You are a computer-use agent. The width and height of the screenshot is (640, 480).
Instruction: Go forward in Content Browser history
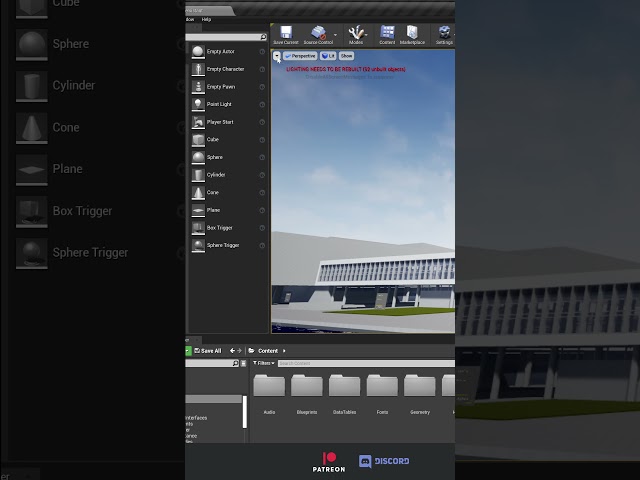[239, 351]
